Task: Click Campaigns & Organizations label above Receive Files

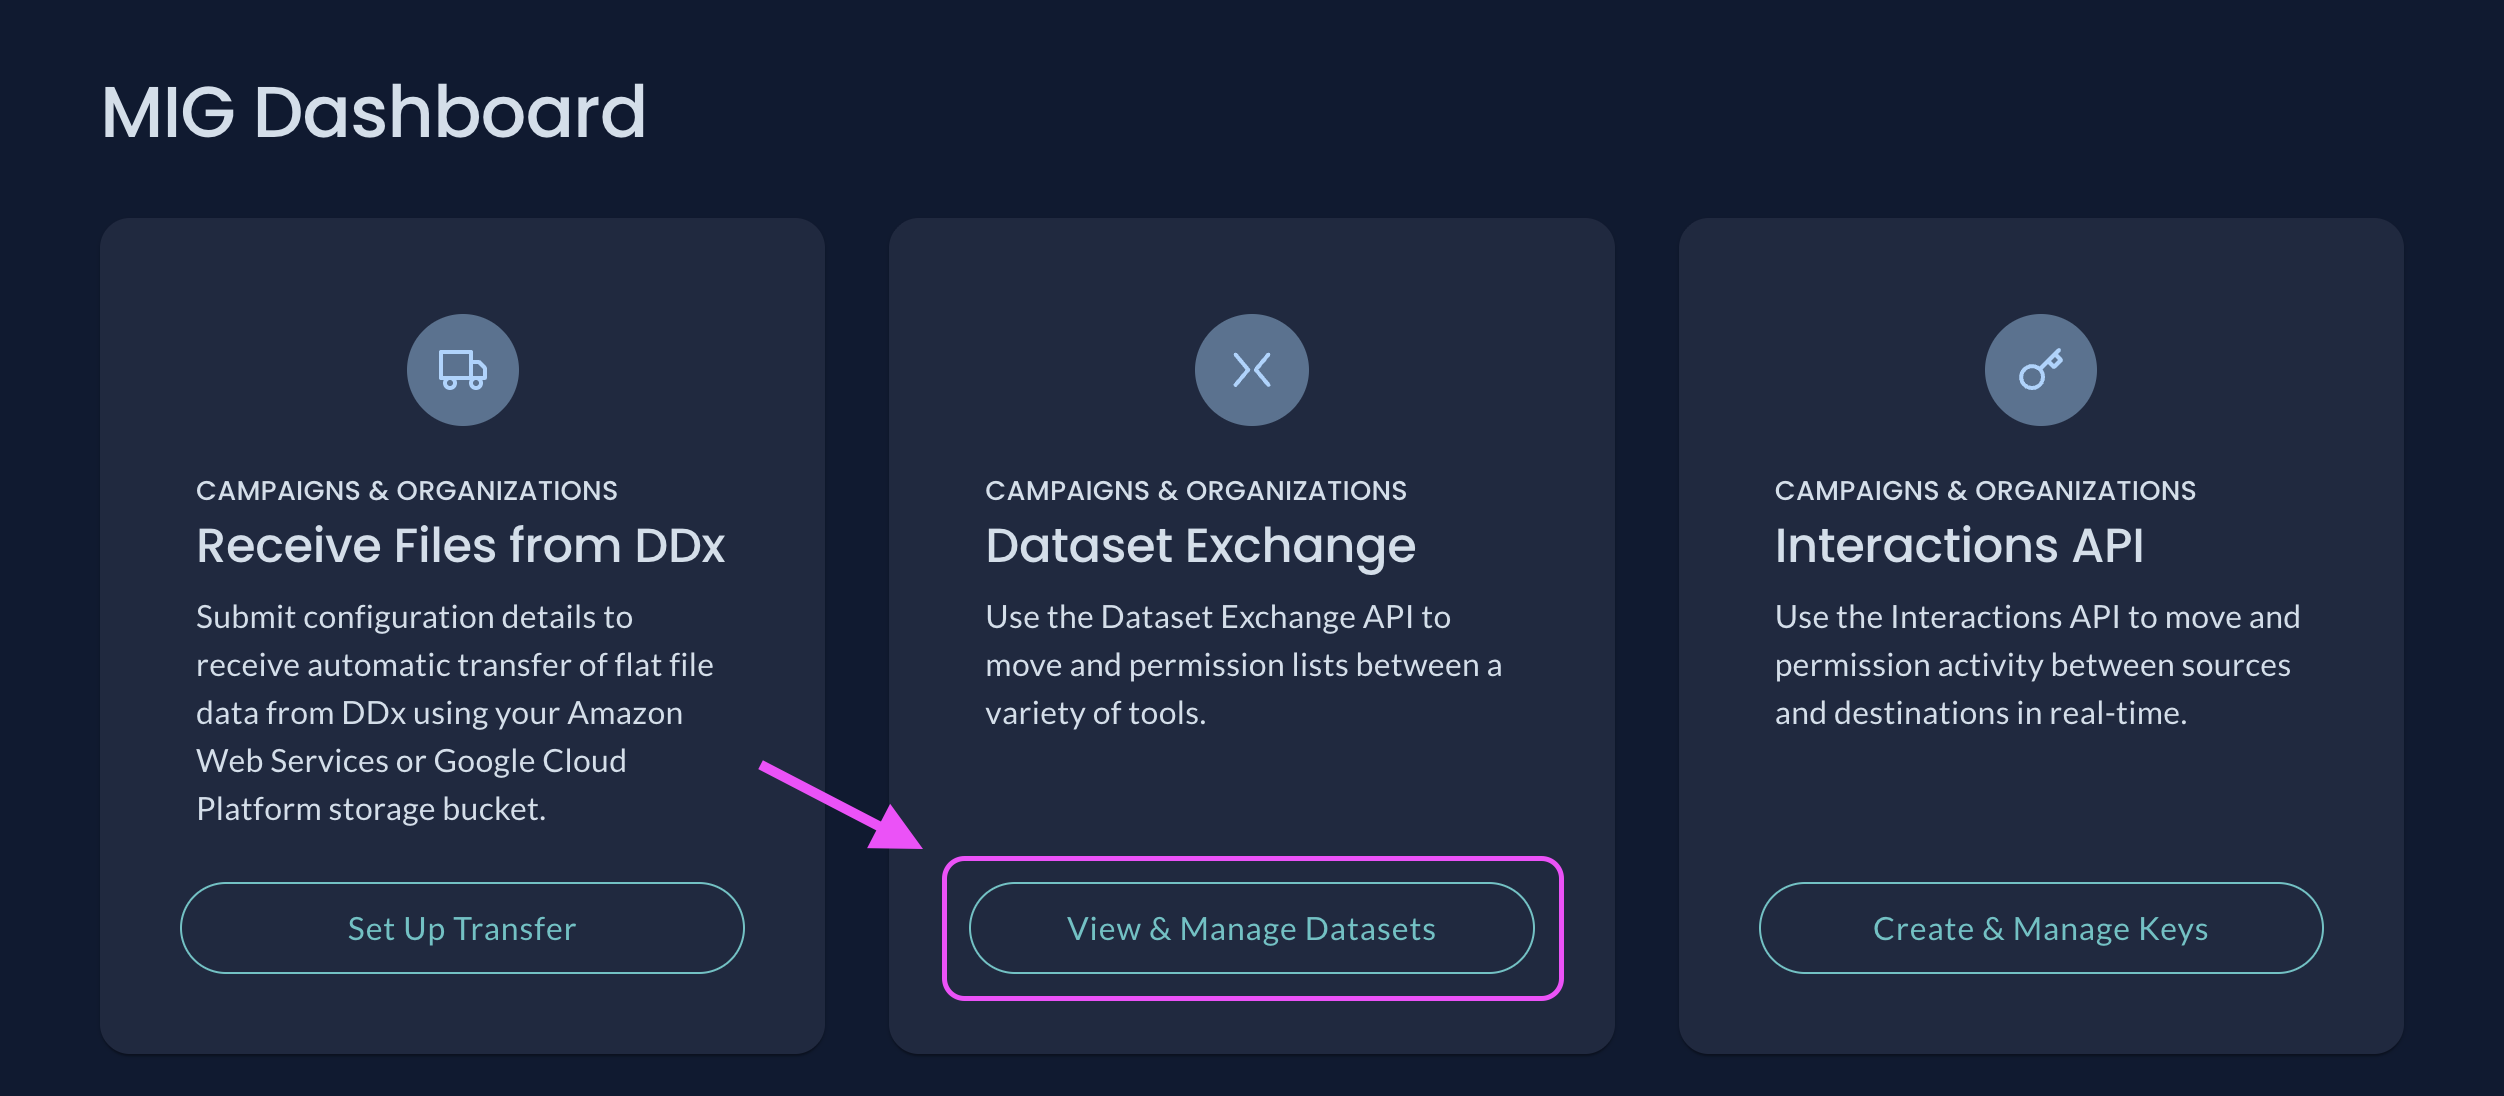Action: point(406,490)
